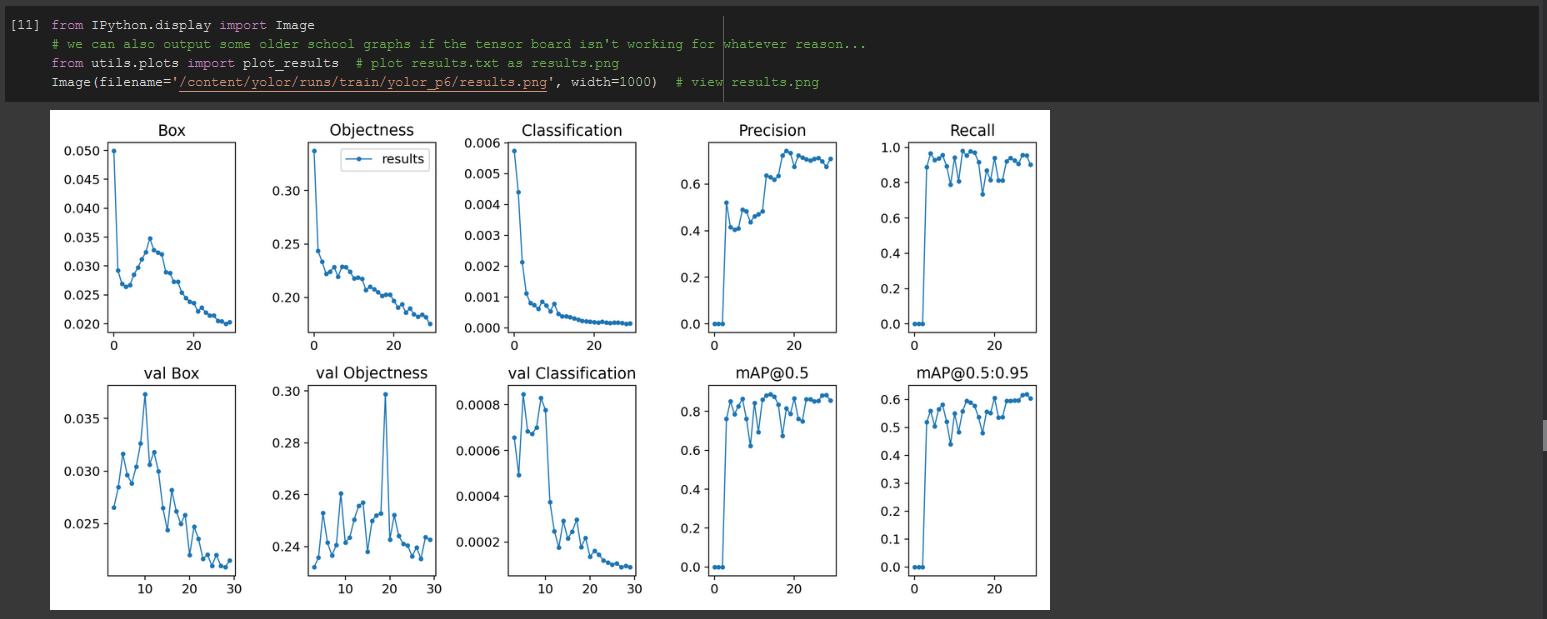Click the '# plot results.txt as results.png' comment

click(487, 63)
